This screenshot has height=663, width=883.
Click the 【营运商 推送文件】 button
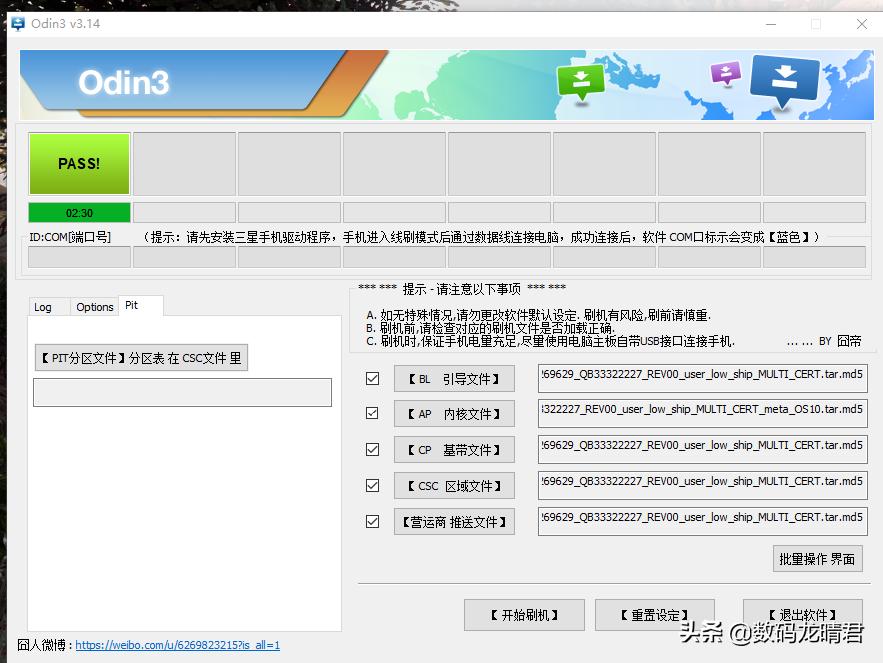pyautogui.click(x=454, y=521)
